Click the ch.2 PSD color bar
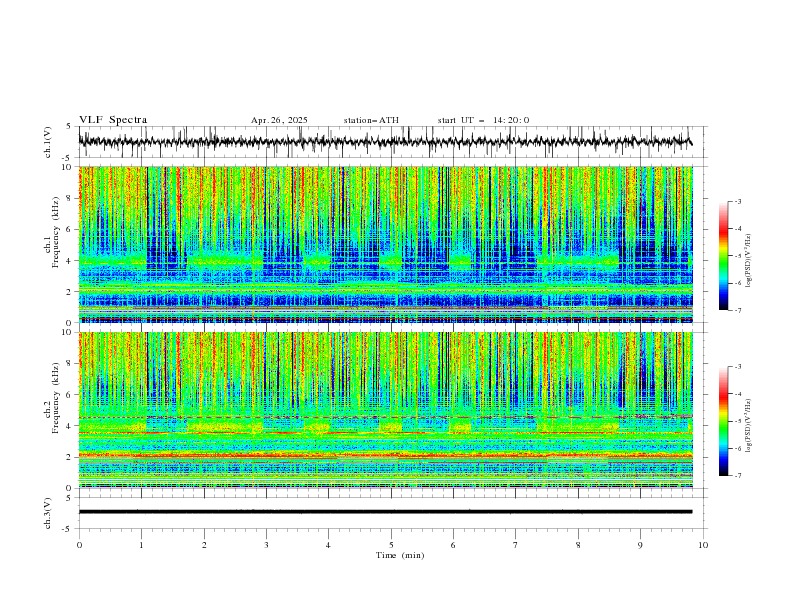The height and width of the screenshot is (612, 792). tap(723, 421)
